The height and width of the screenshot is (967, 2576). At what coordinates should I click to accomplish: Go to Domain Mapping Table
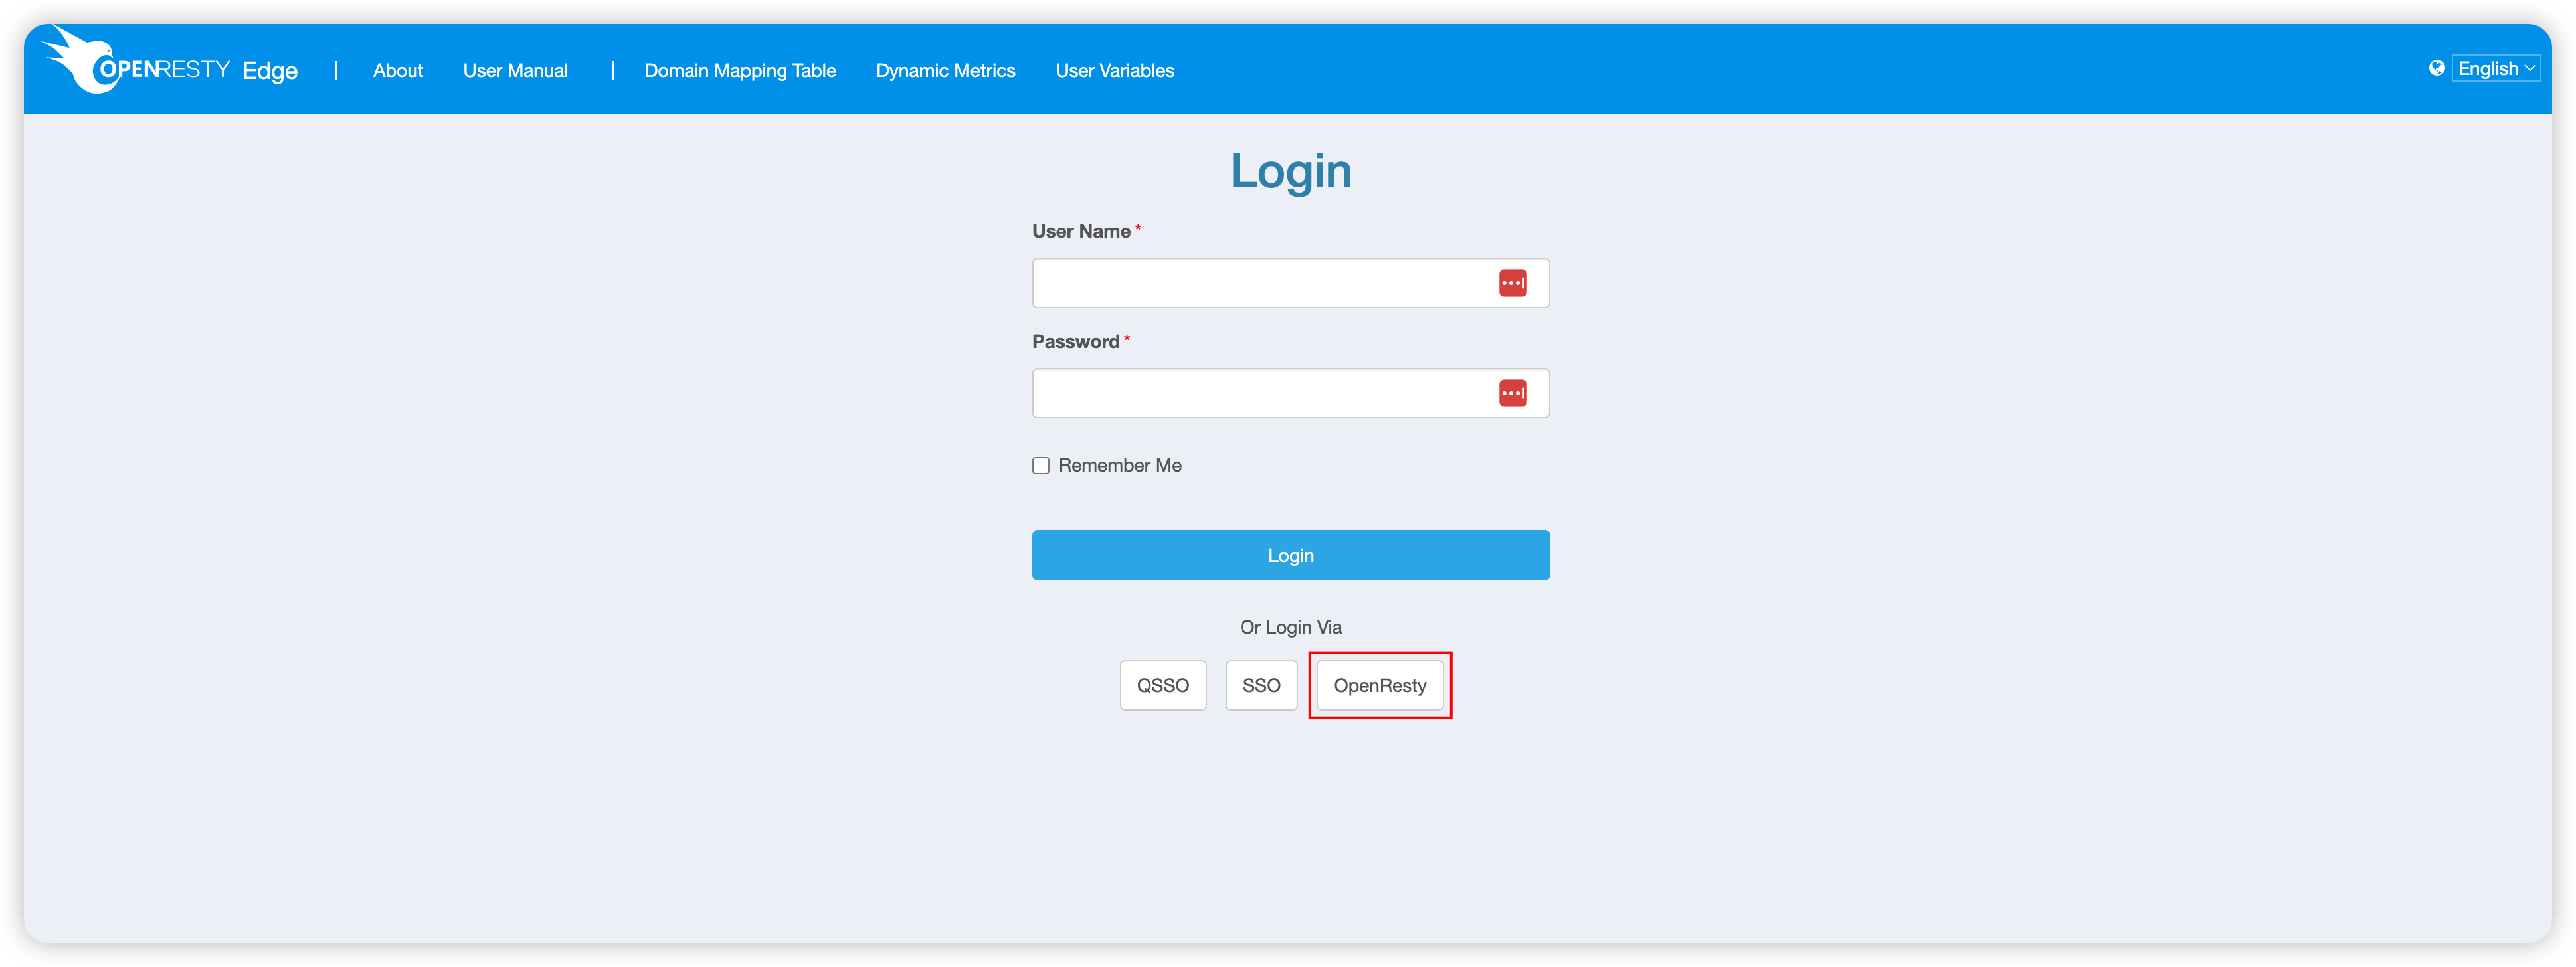[x=739, y=71]
